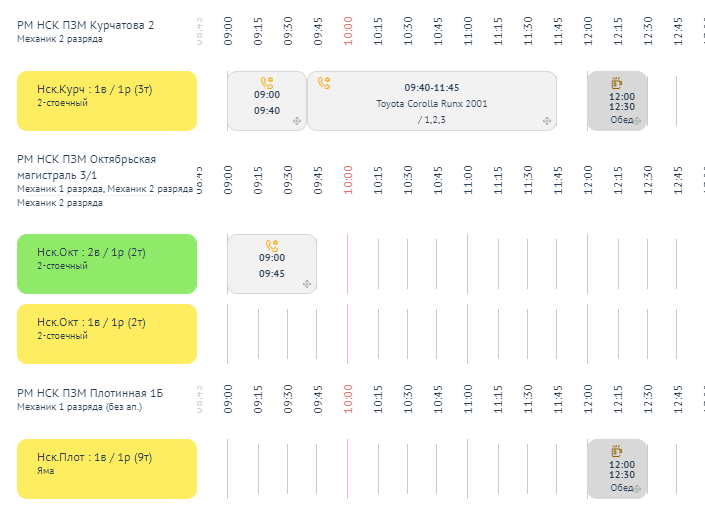Click coffee cup icon in Kurchatova lunch block
The width and height of the screenshot is (705, 509).
617,83
